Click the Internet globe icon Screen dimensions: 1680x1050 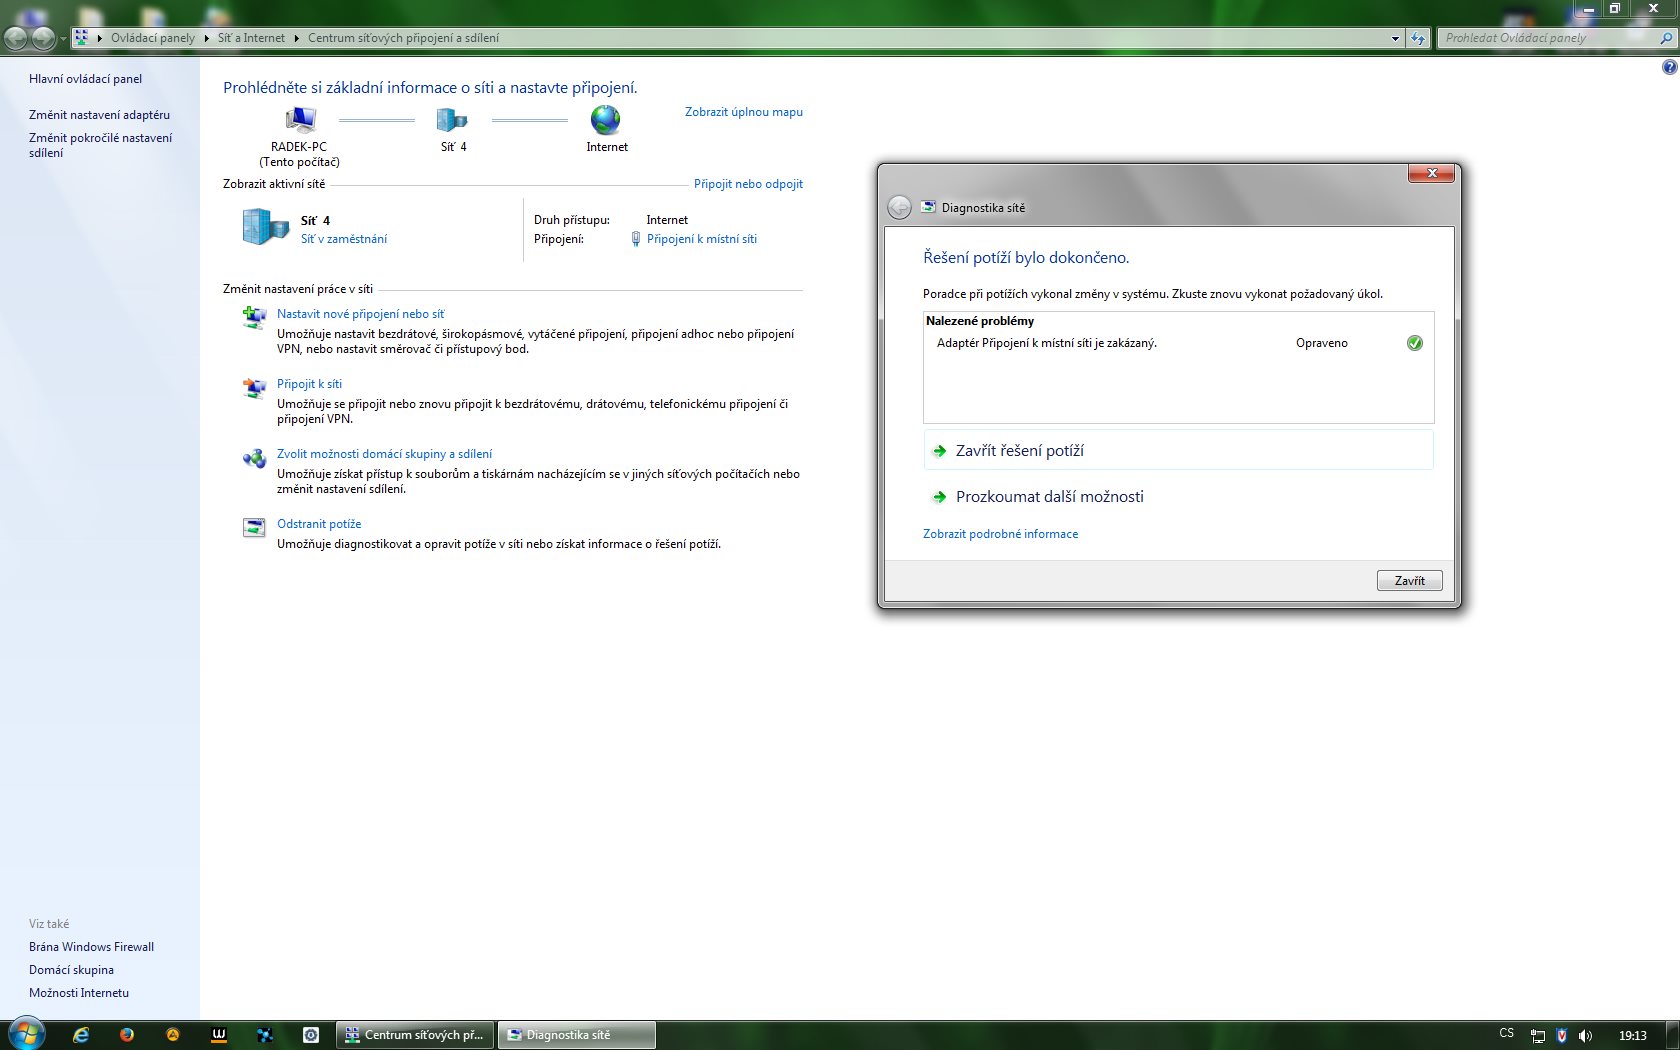click(606, 120)
